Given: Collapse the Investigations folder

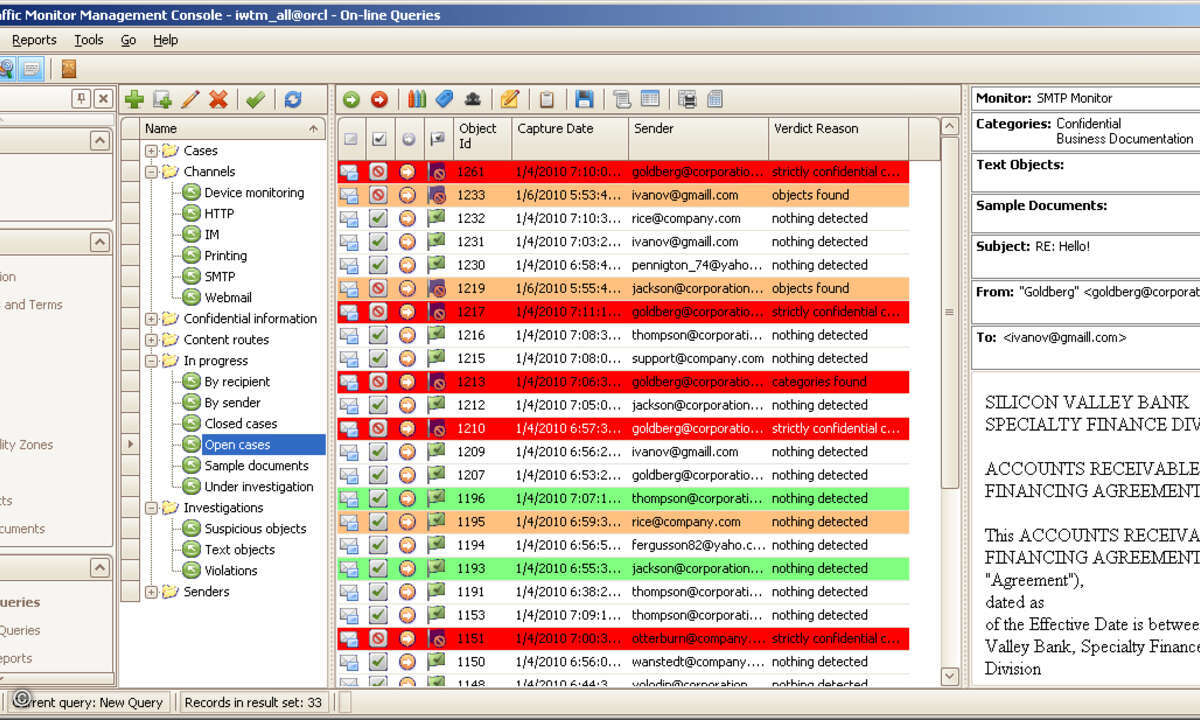Looking at the screenshot, I should 151,508.
